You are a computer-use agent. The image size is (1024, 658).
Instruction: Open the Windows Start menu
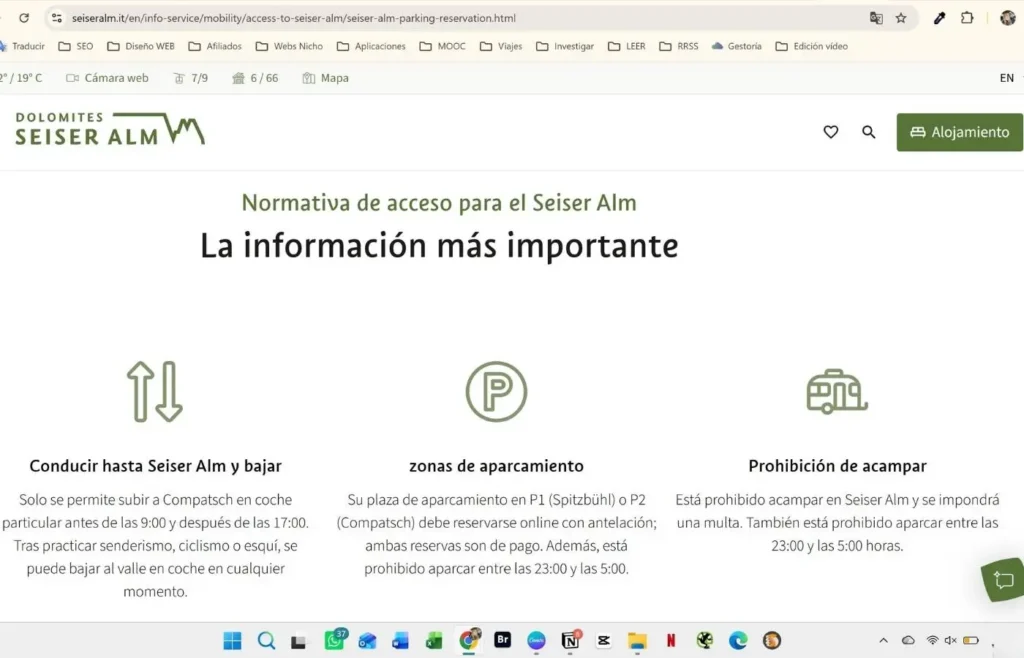(232, 640)
